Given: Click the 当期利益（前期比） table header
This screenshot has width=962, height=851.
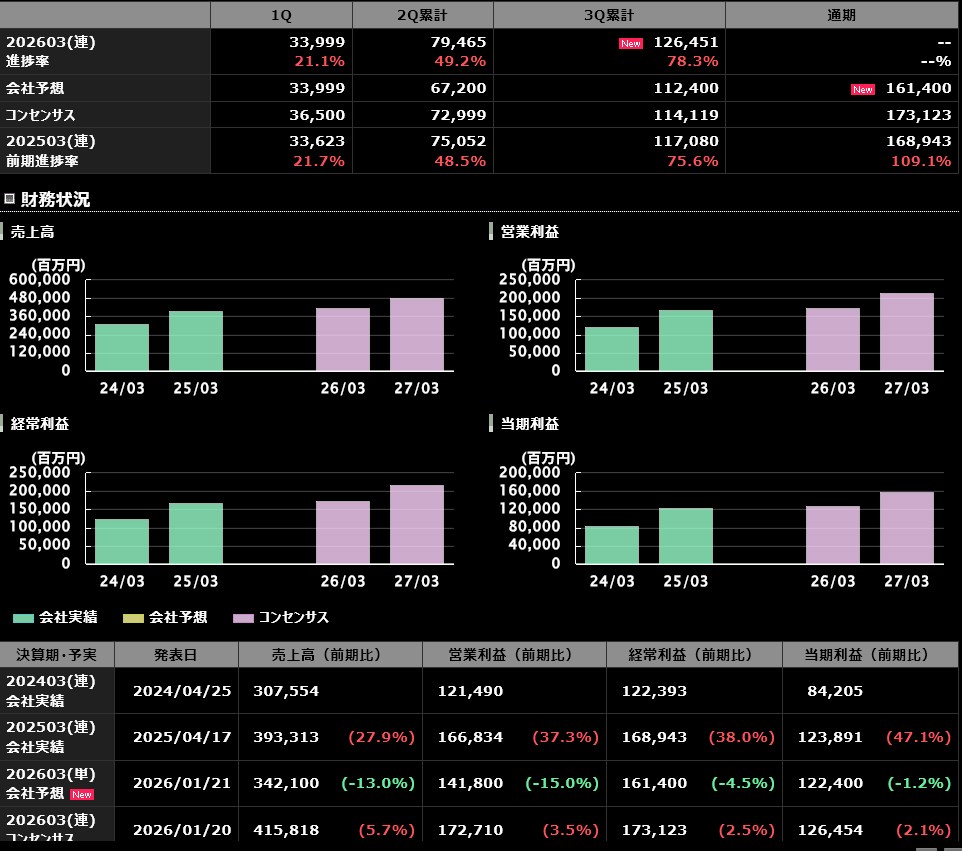Looking at the screenshot, I should (x=868, y=655).
